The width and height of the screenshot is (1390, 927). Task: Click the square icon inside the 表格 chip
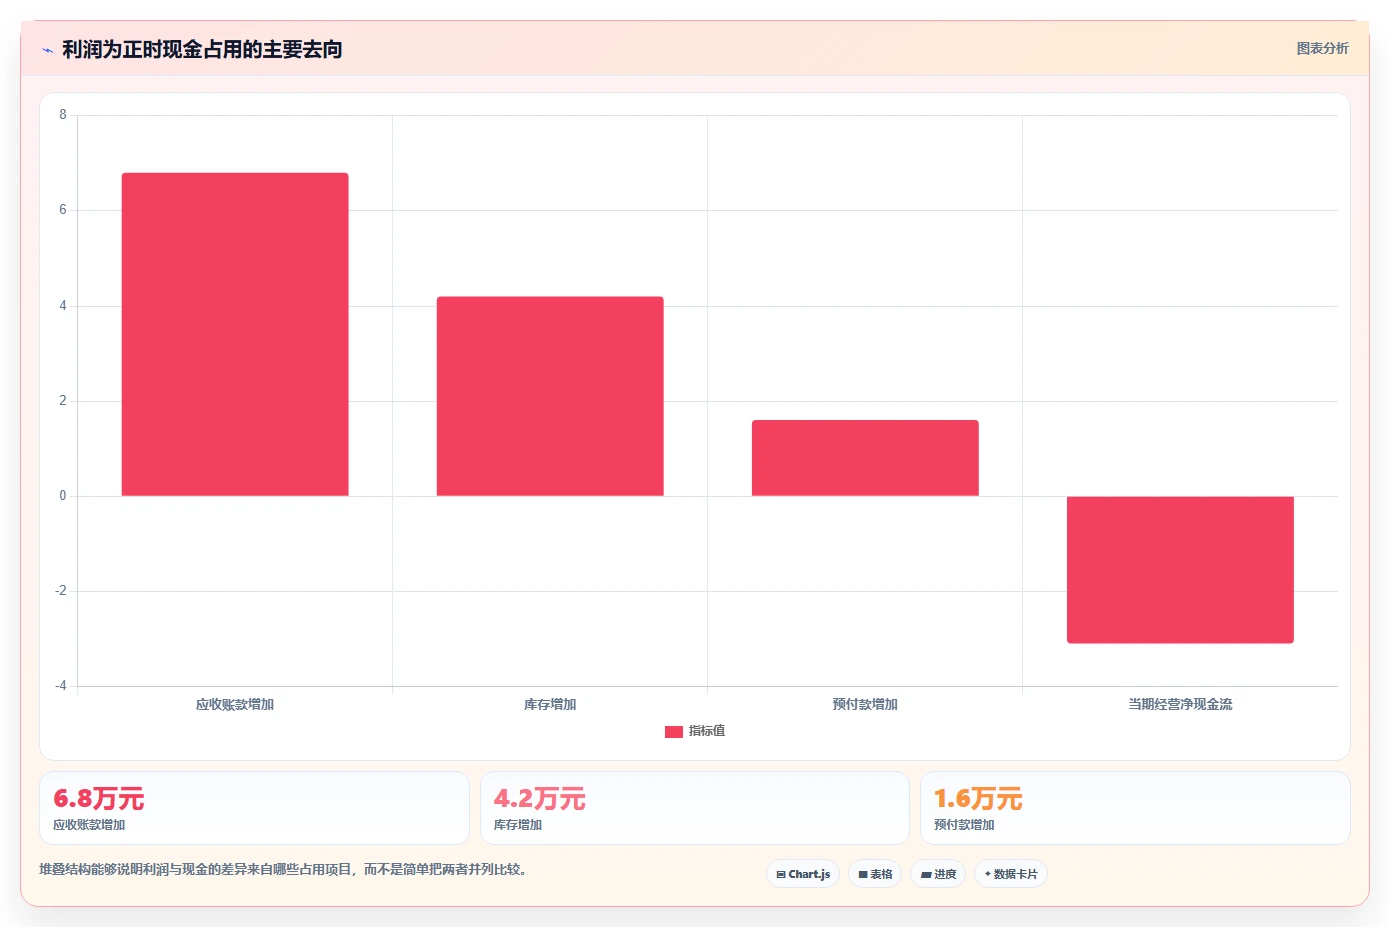coord(863,874)
